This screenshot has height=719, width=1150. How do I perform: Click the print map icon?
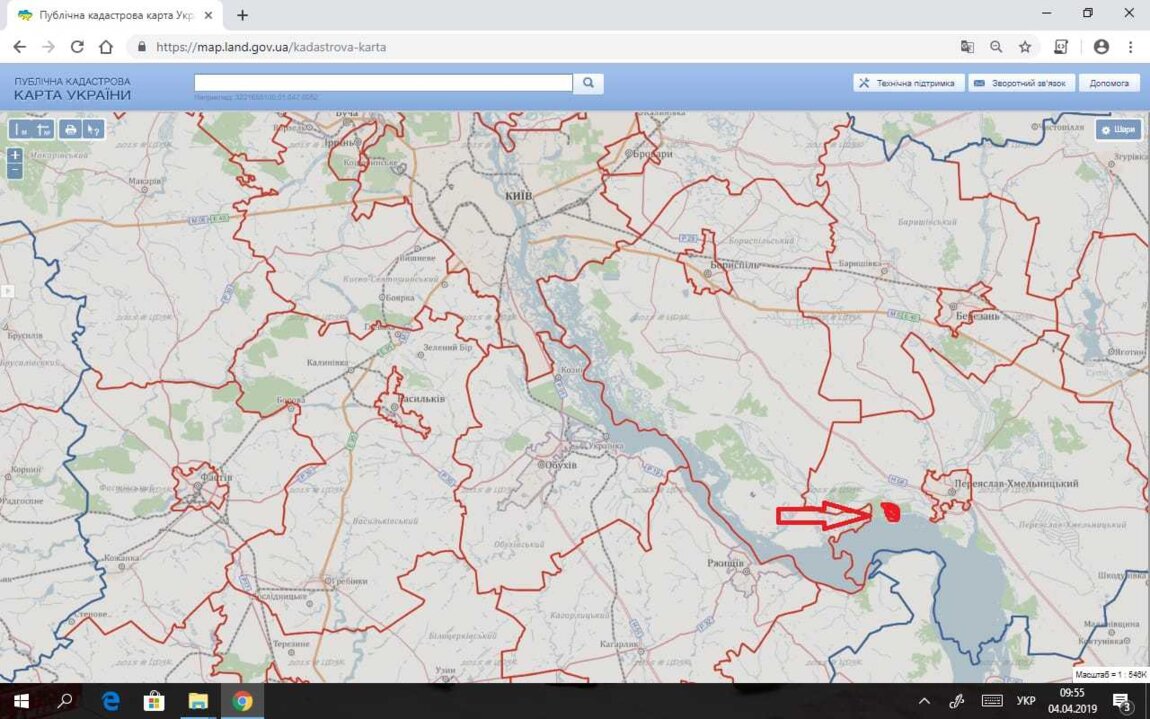pos(70,129)
